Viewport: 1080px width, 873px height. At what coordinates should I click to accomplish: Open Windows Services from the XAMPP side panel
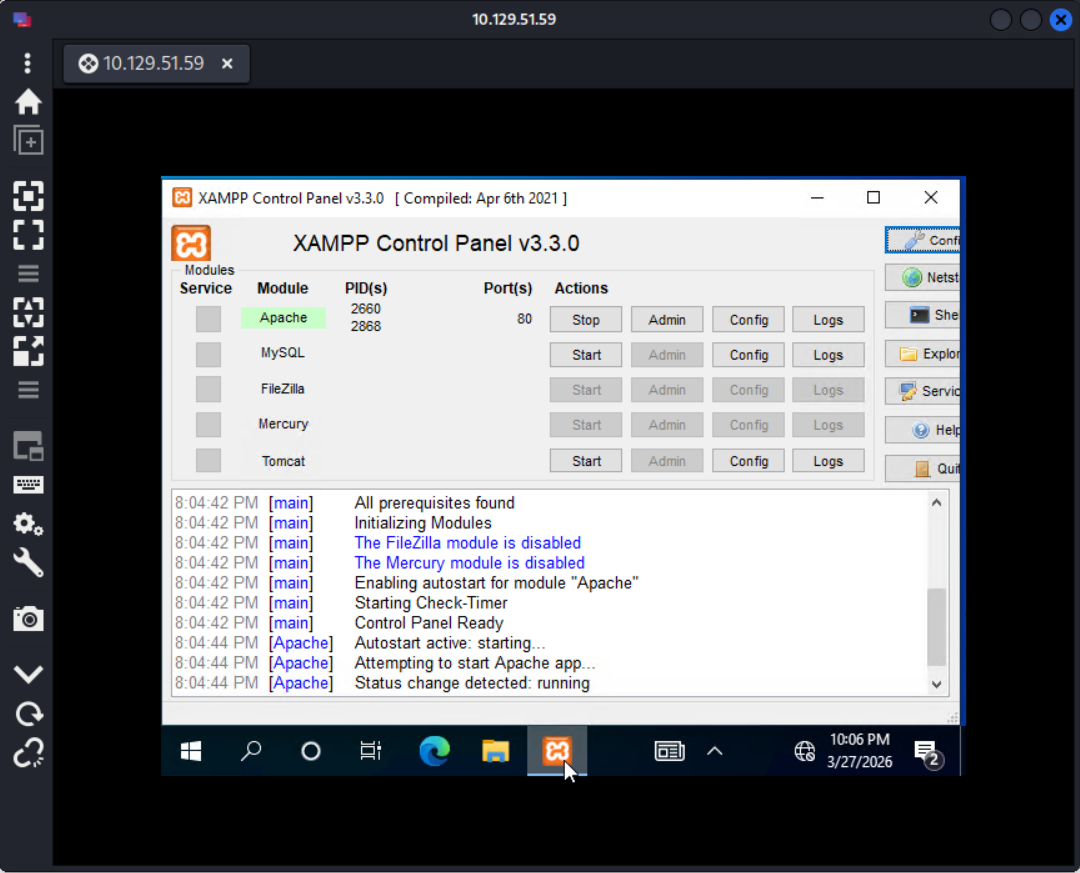925,391
